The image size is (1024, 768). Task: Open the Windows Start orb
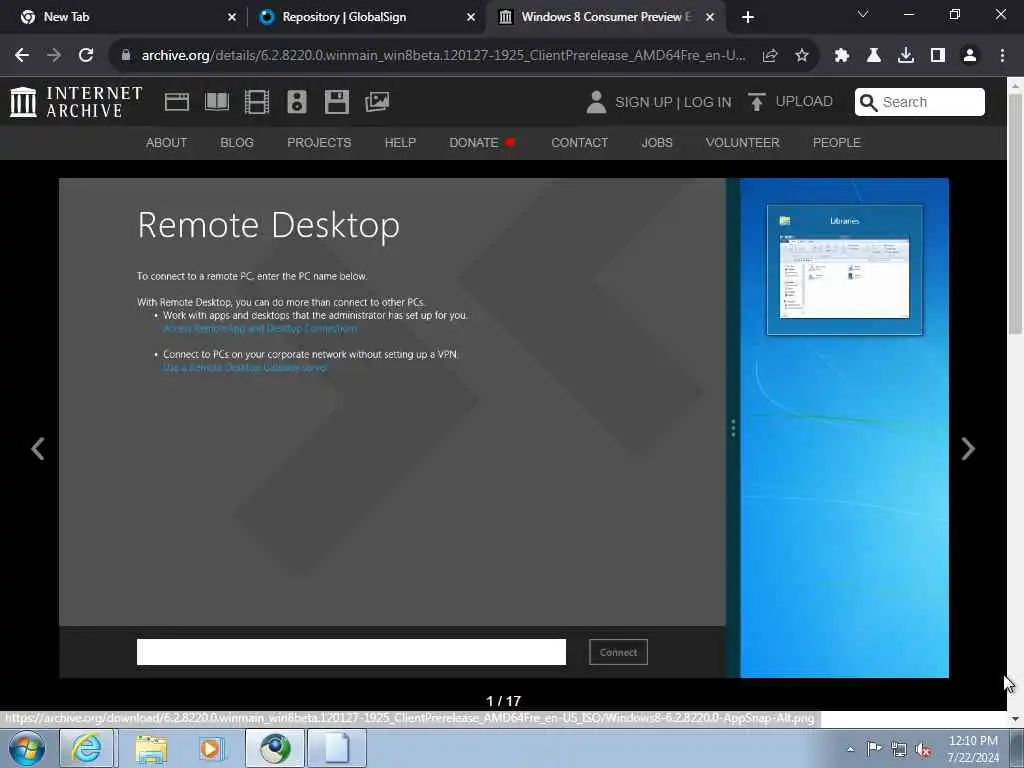point(27,748)
